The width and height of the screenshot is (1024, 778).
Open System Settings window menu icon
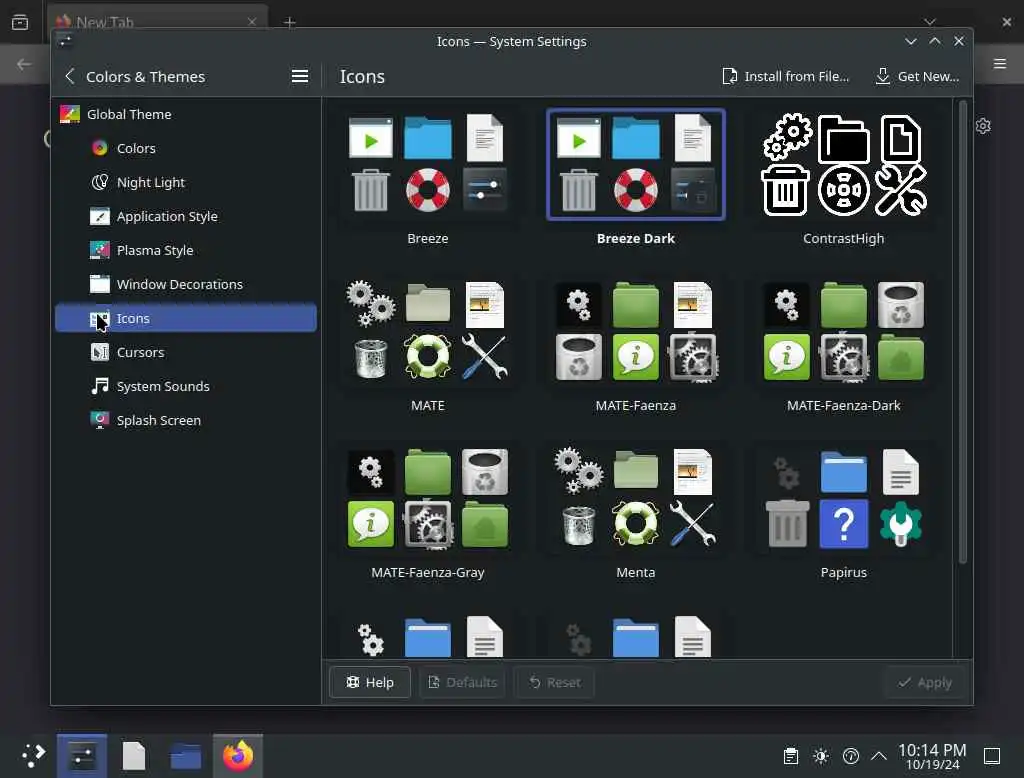65,41
